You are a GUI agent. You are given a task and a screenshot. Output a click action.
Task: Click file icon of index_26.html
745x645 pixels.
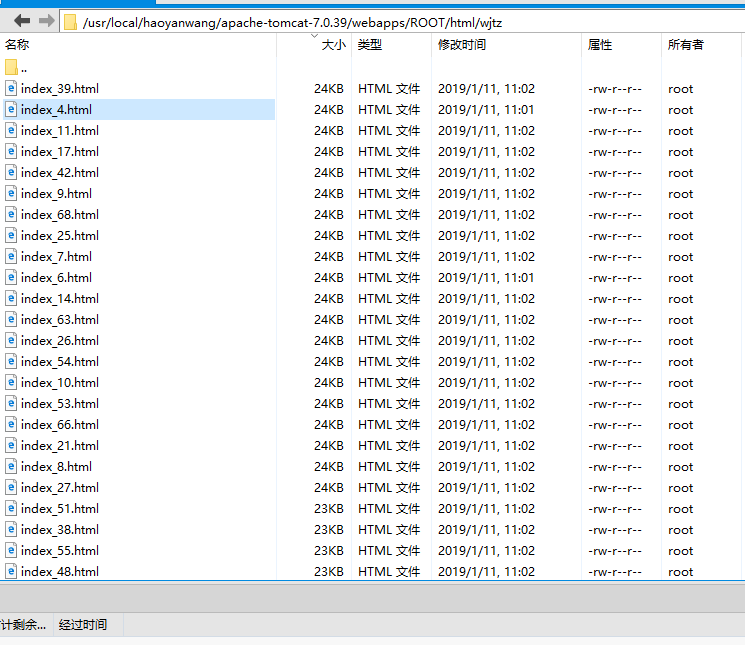(x=11, y=341)
